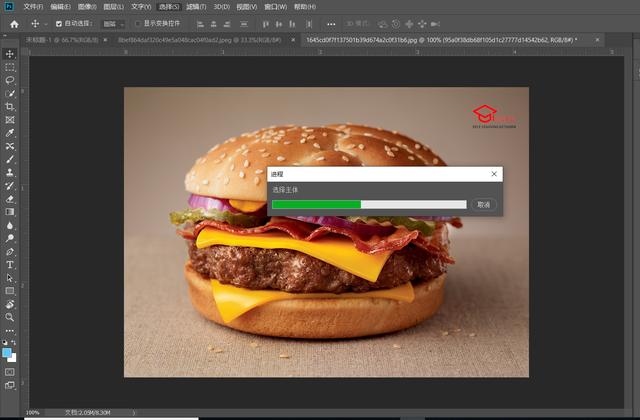Open the Edit Toolbar three-dots in toolbox
Image resolution: width=640 pixels, height=420 pixels.
coord(10,330)
